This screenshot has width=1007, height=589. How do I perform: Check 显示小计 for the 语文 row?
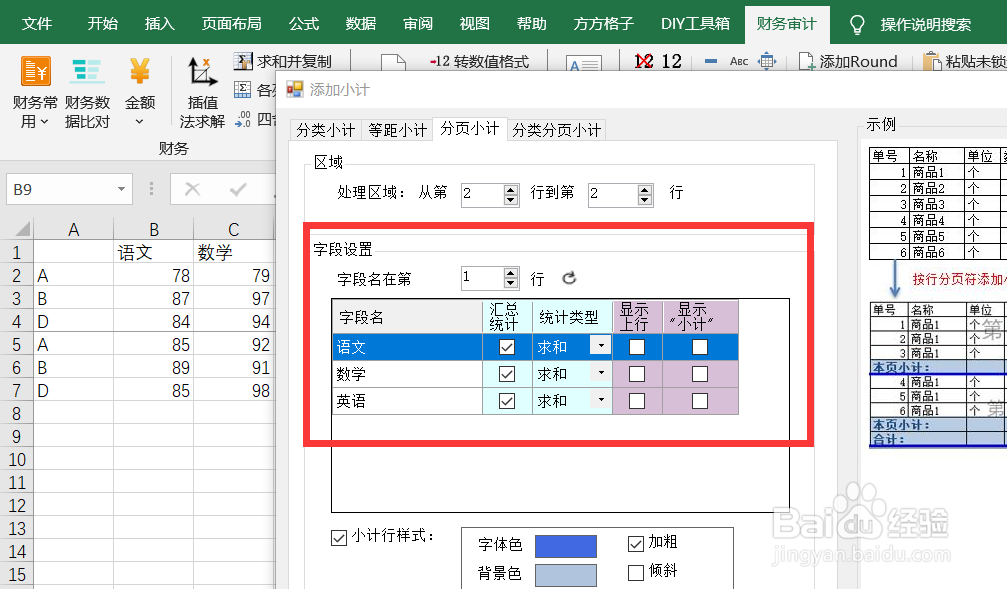(699, 347)
